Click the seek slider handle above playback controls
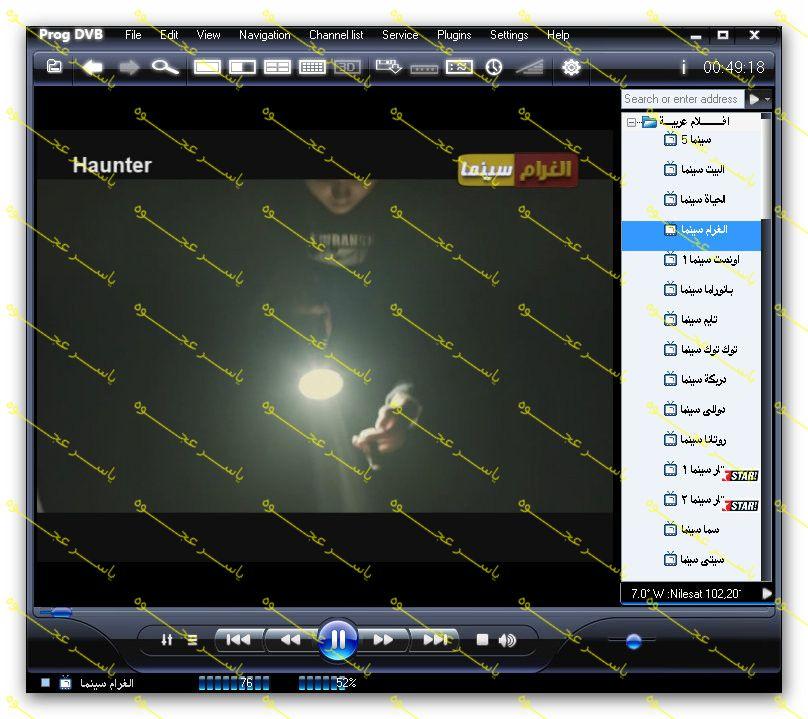Viewport: 808px width, 719px height. tap(61, 612)
